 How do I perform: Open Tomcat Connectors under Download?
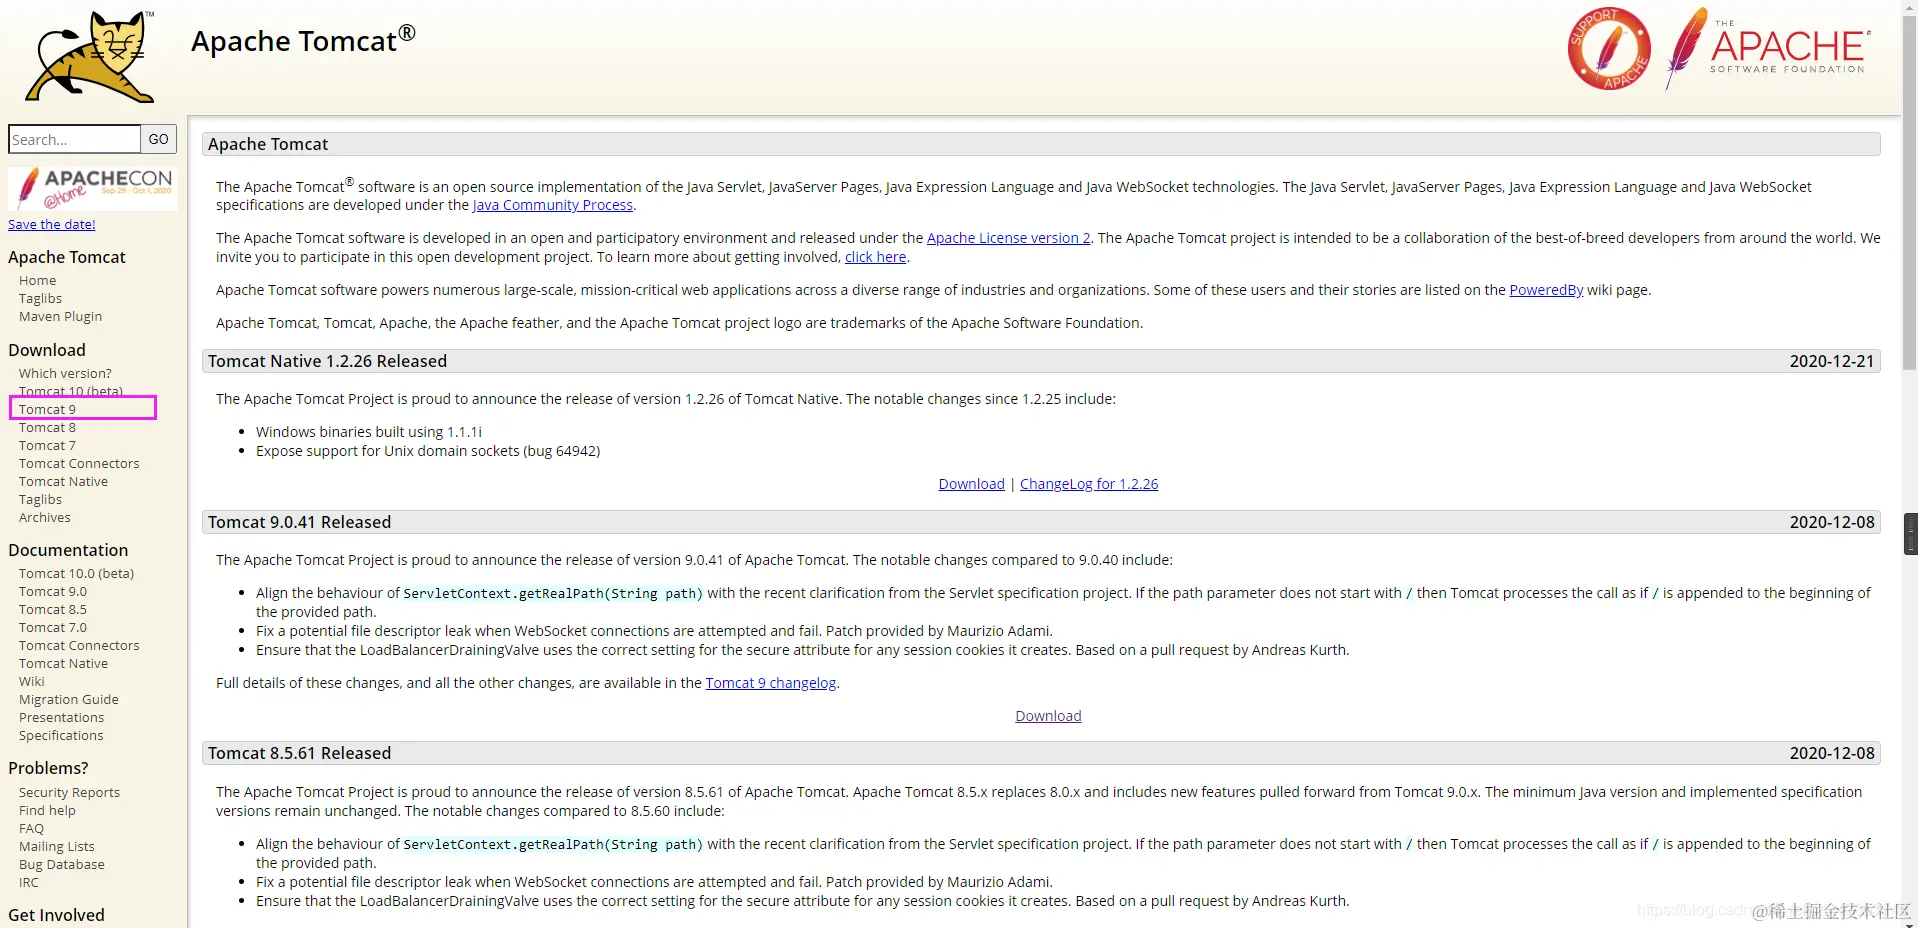(79, 464)
